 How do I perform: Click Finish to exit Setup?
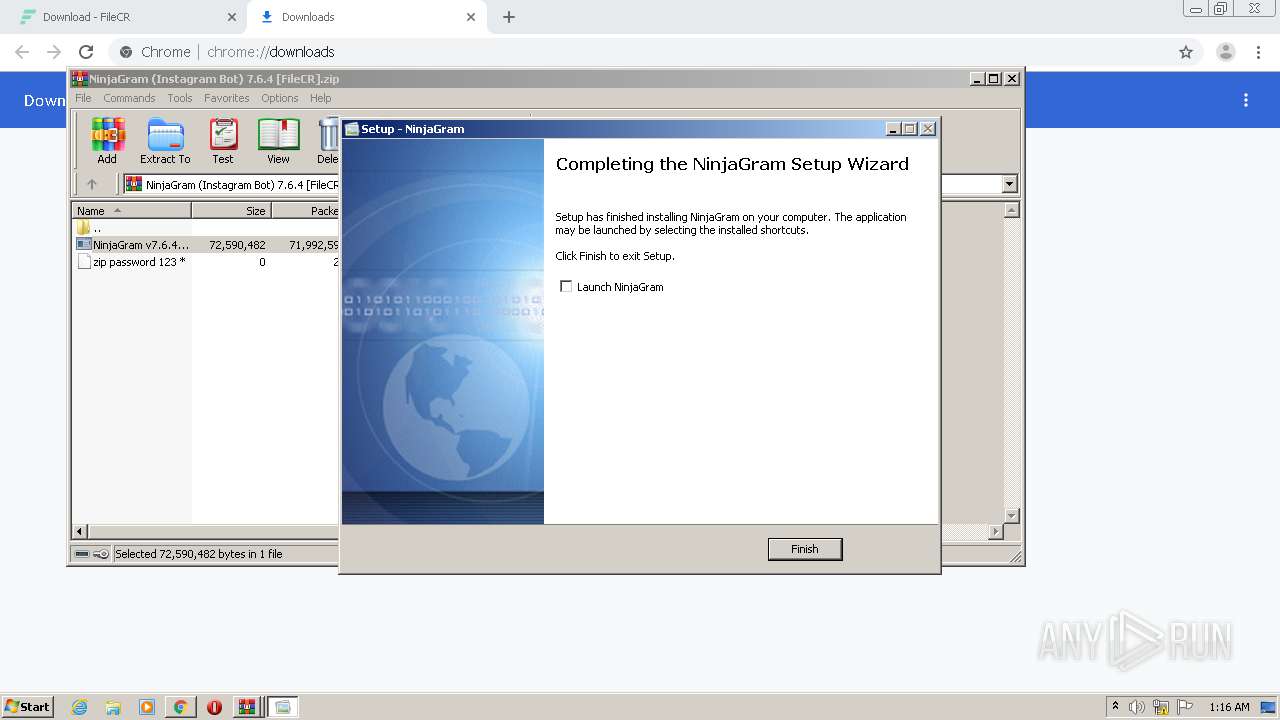coord(805,549)
